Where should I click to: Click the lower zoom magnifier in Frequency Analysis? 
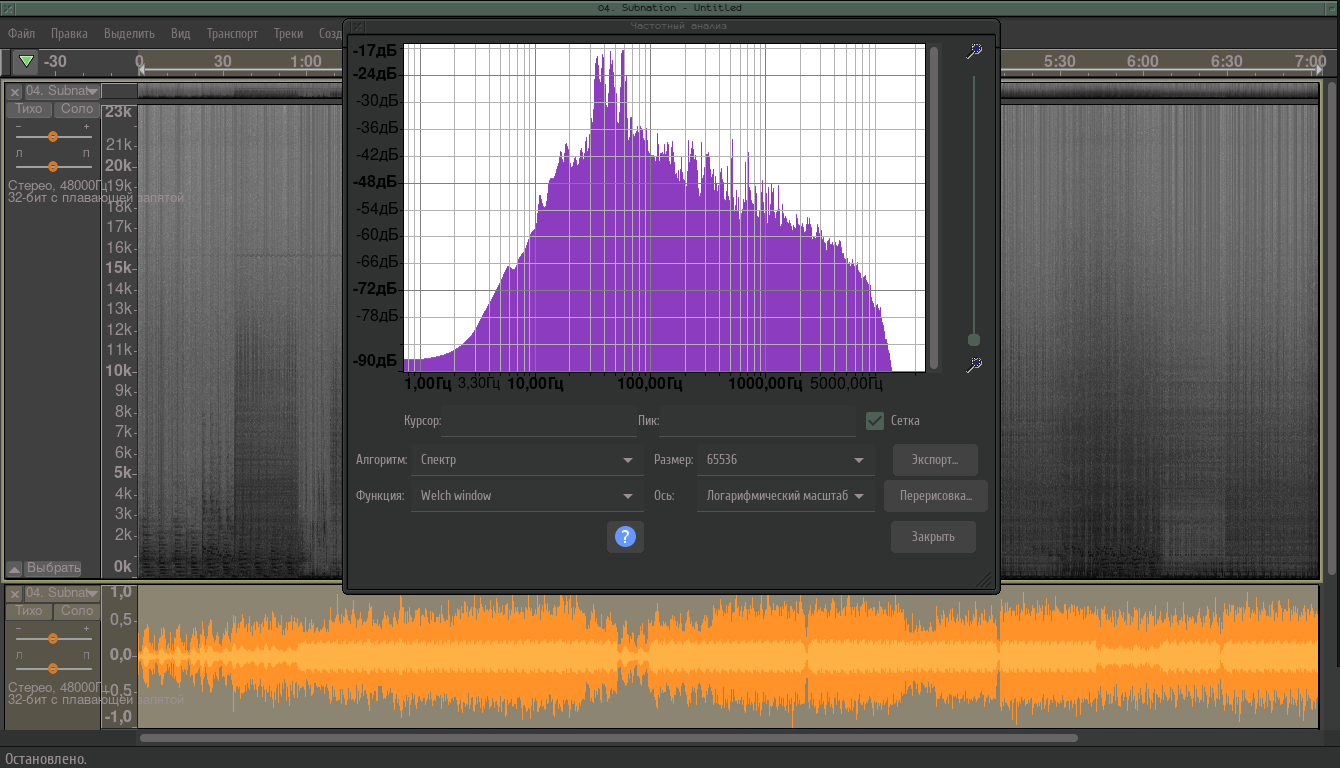974,365
